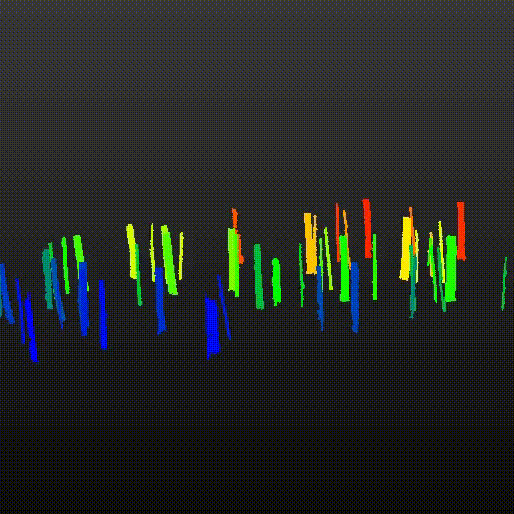Select the blue segment beneath the tilted yellow-green bar
Image resolution: width=514 pixels, height=514 pixels.
pos(160,300)
